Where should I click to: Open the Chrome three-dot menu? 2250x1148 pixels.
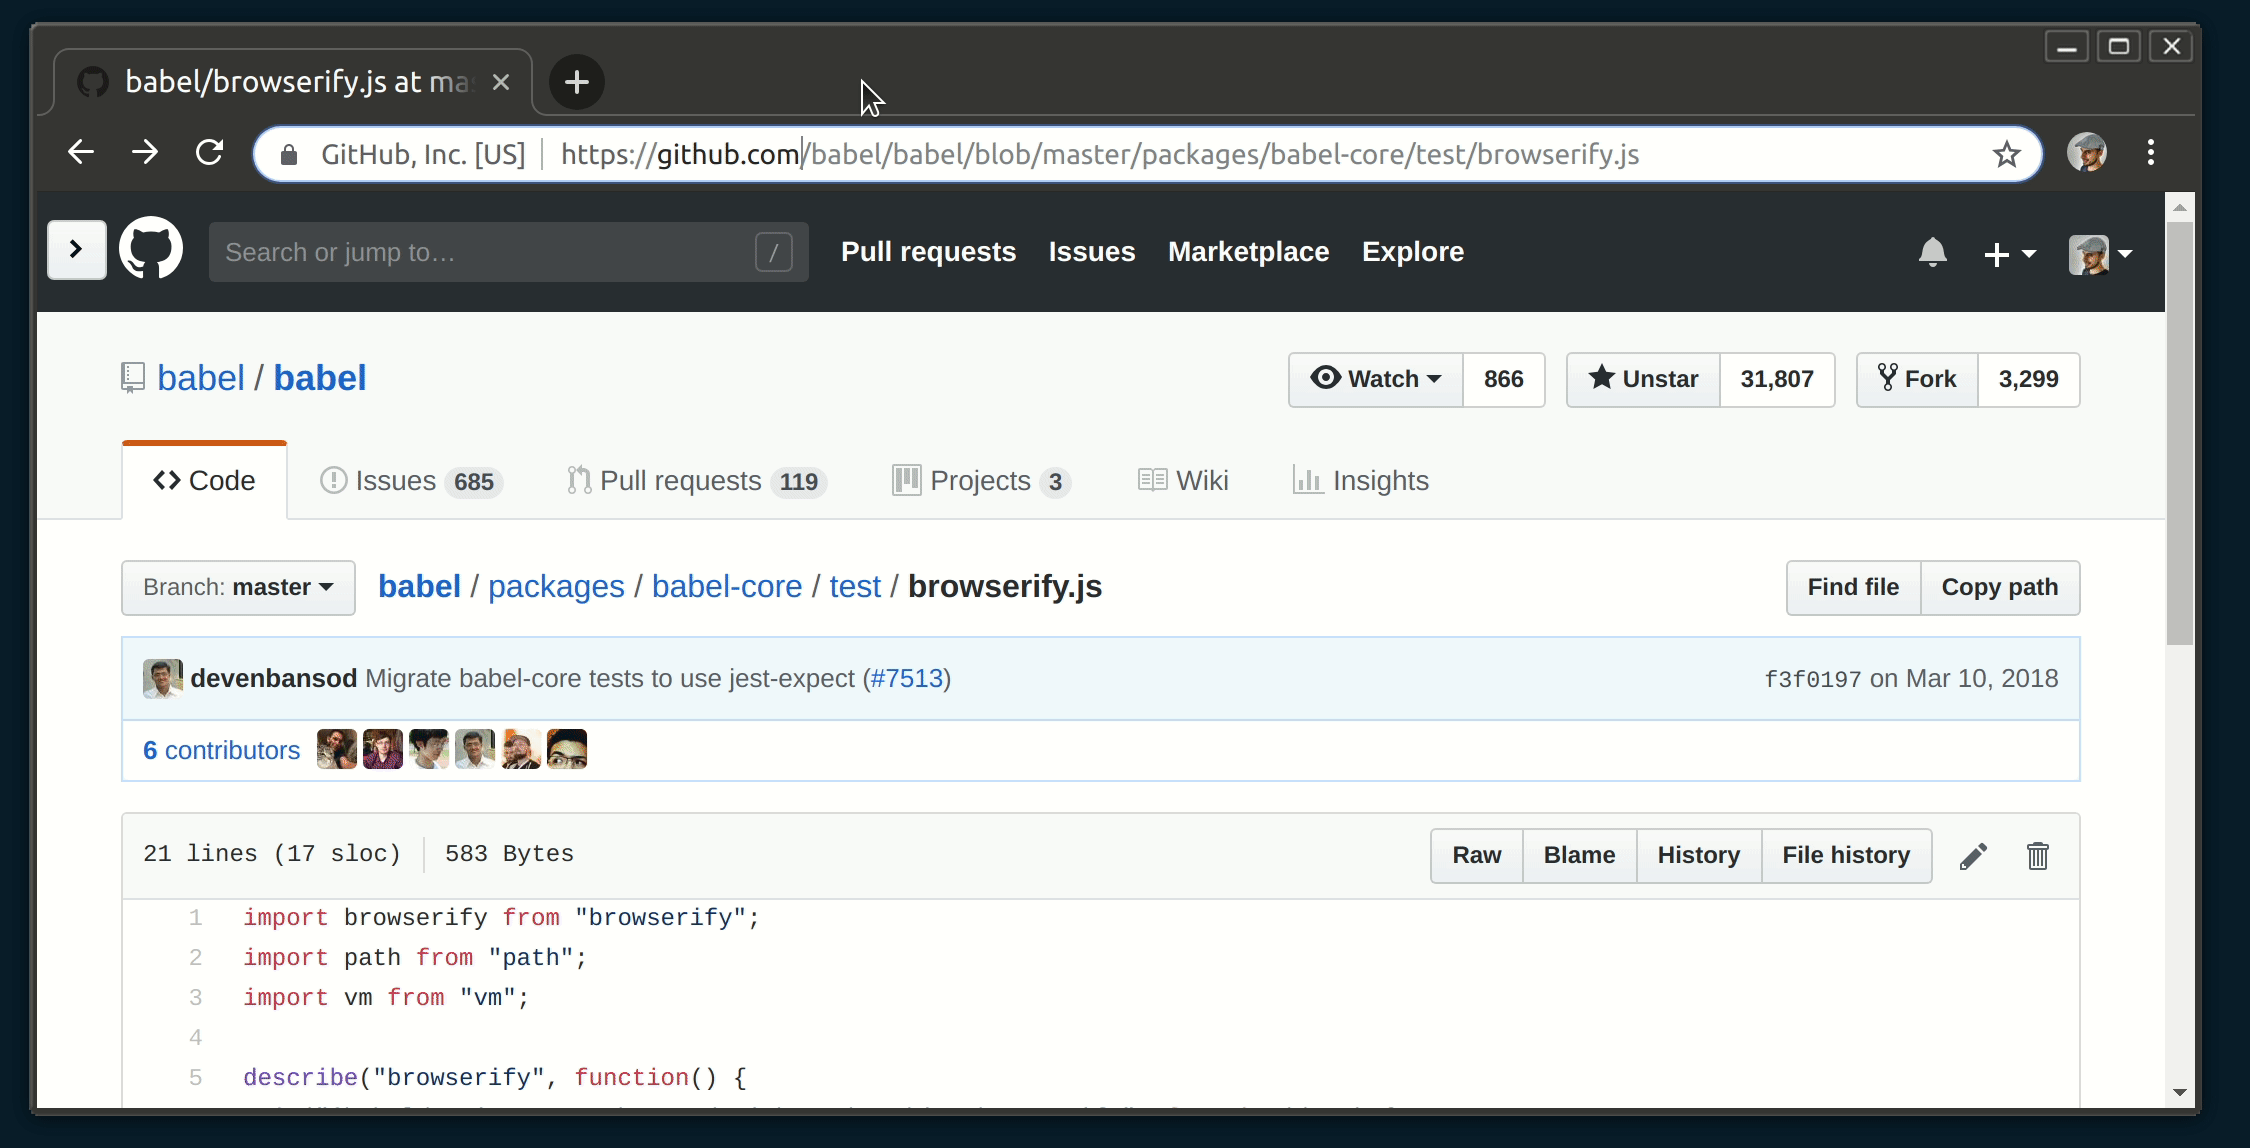click(x=2150, y=153)
